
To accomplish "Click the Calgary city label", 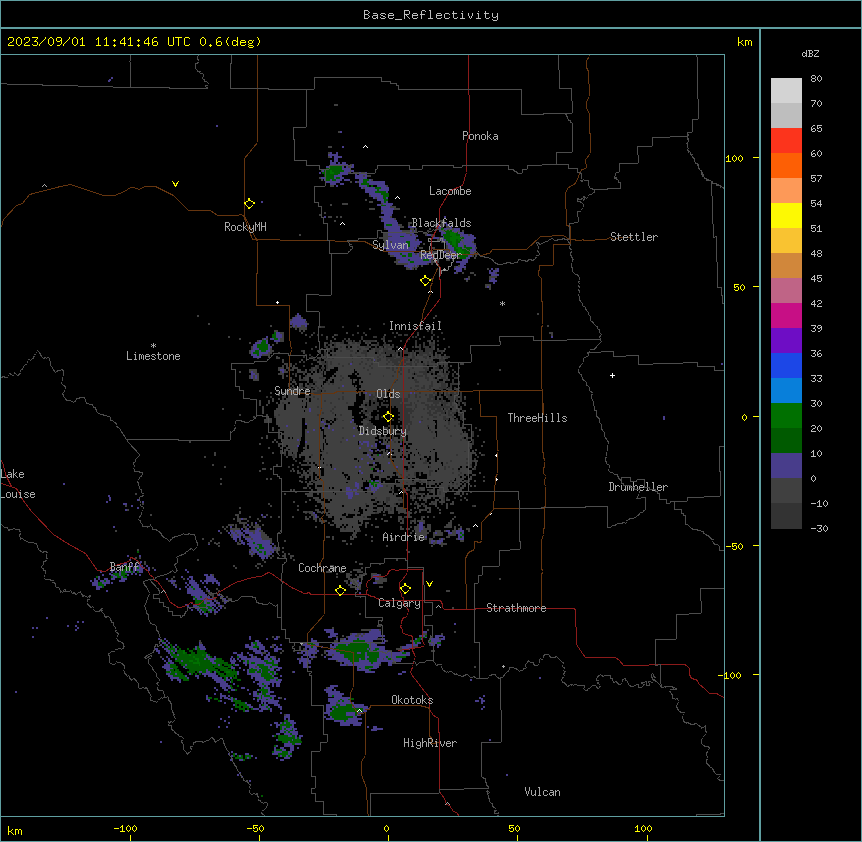I will (399, 603).
